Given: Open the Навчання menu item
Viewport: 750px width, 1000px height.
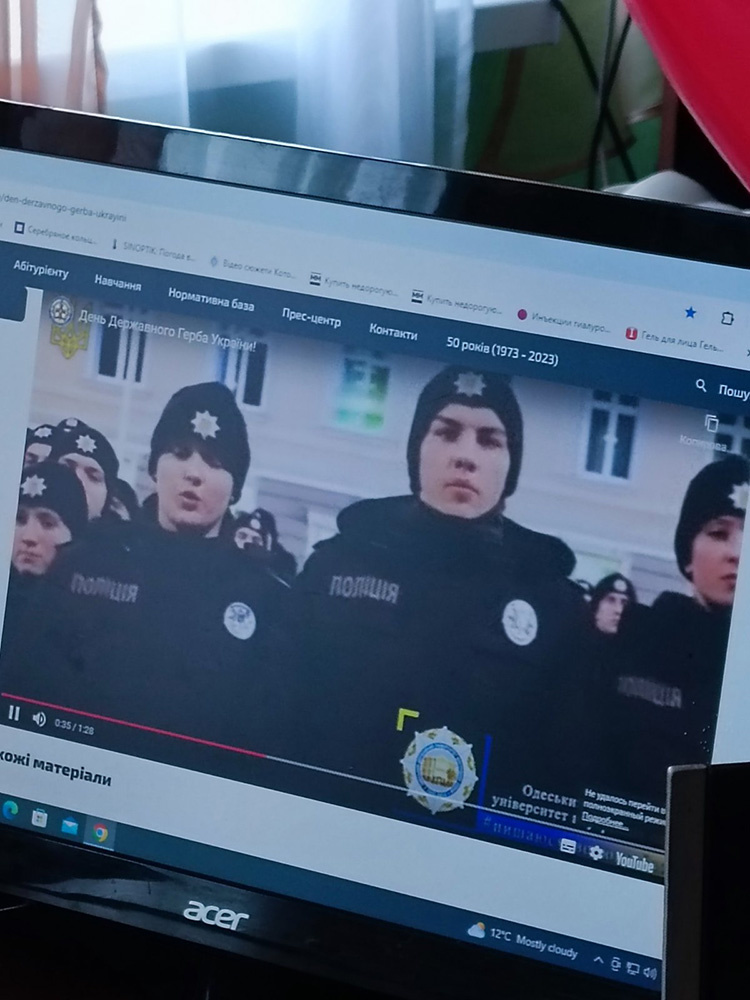Looking at the screenshot, I should click(x=118, y=284).
